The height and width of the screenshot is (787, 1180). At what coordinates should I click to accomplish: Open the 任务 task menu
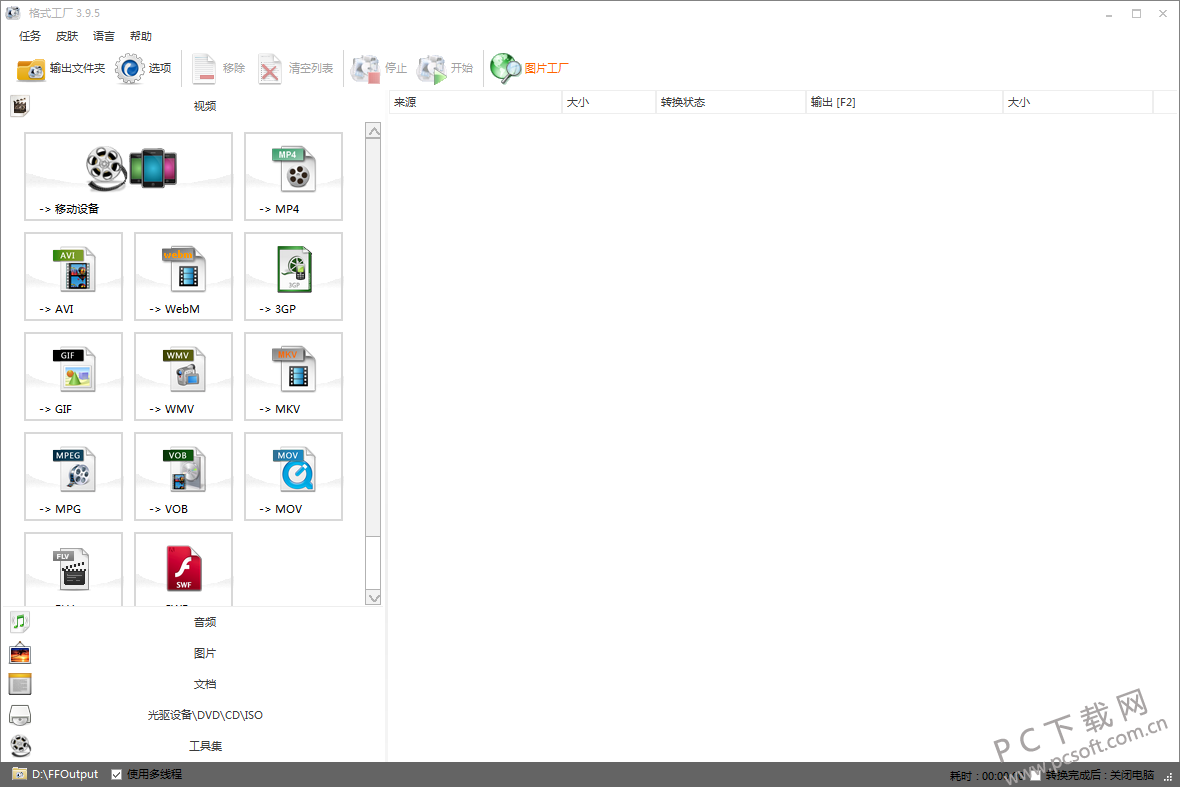coord(30,36)
